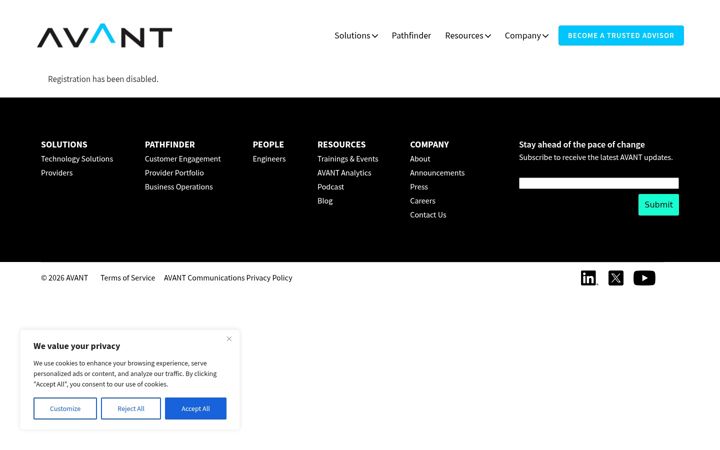
Task: Click Become a Trusted Advisor button
Action: tap(621, 35)
